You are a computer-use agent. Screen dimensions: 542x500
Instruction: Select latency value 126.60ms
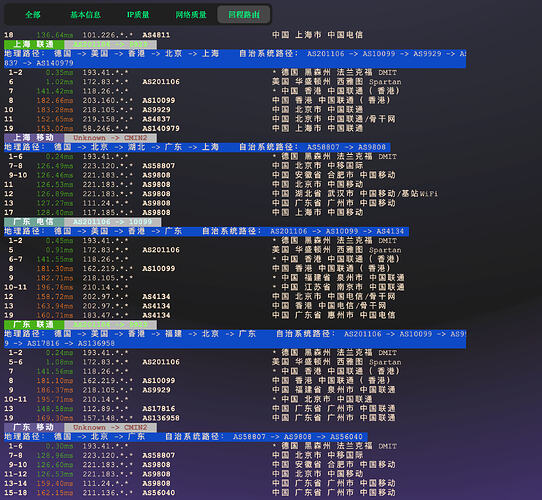55,464
